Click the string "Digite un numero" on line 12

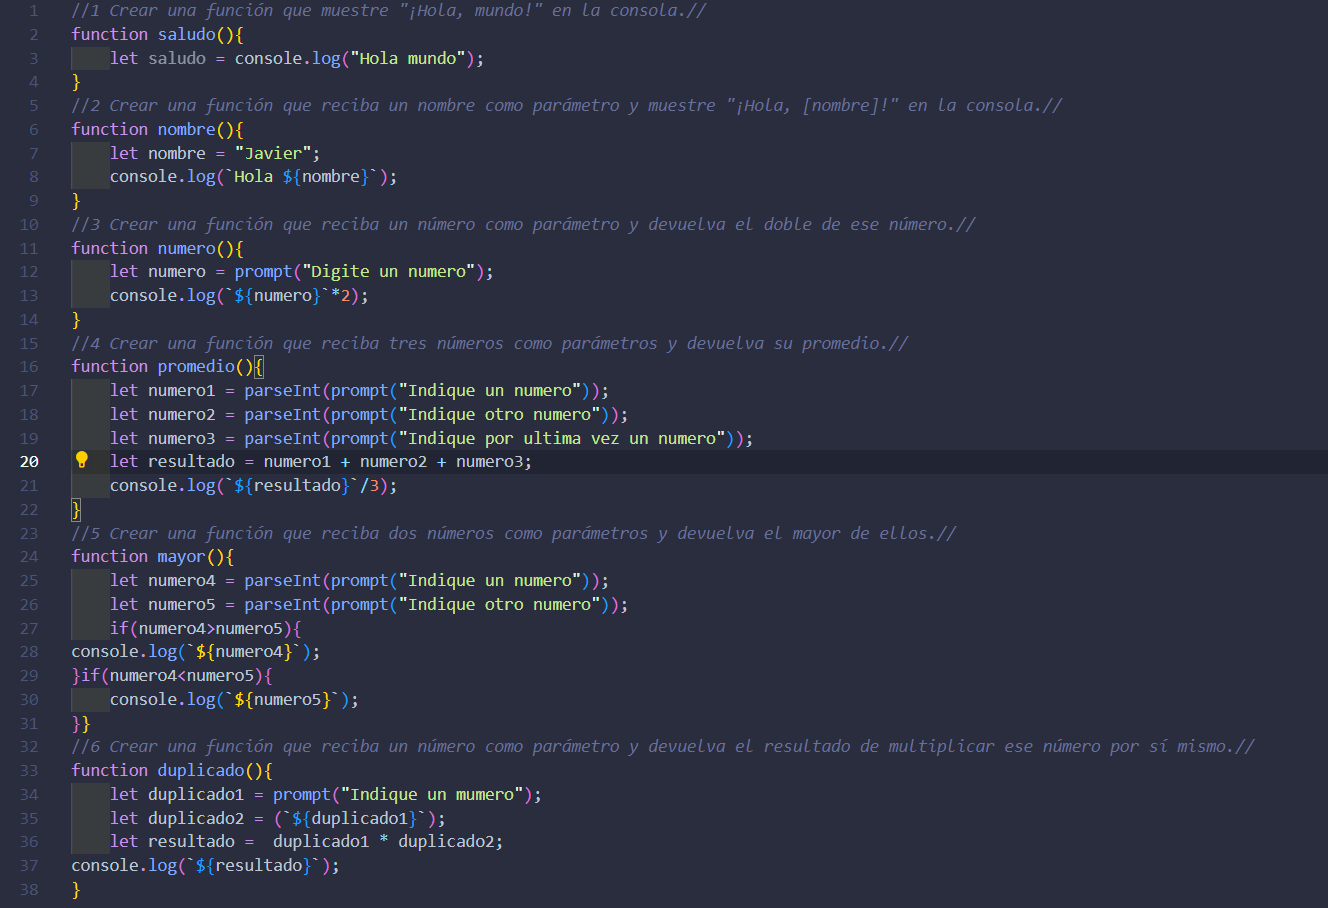point(389,271)
